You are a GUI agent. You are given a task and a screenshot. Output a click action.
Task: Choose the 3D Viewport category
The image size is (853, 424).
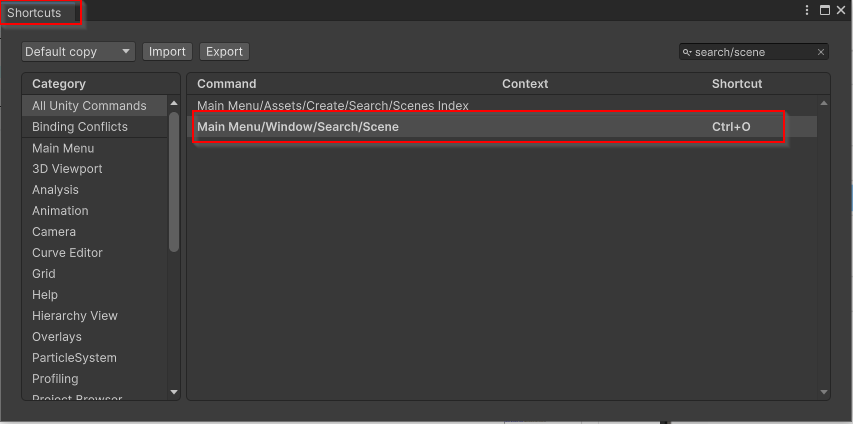tap(67, 169)
